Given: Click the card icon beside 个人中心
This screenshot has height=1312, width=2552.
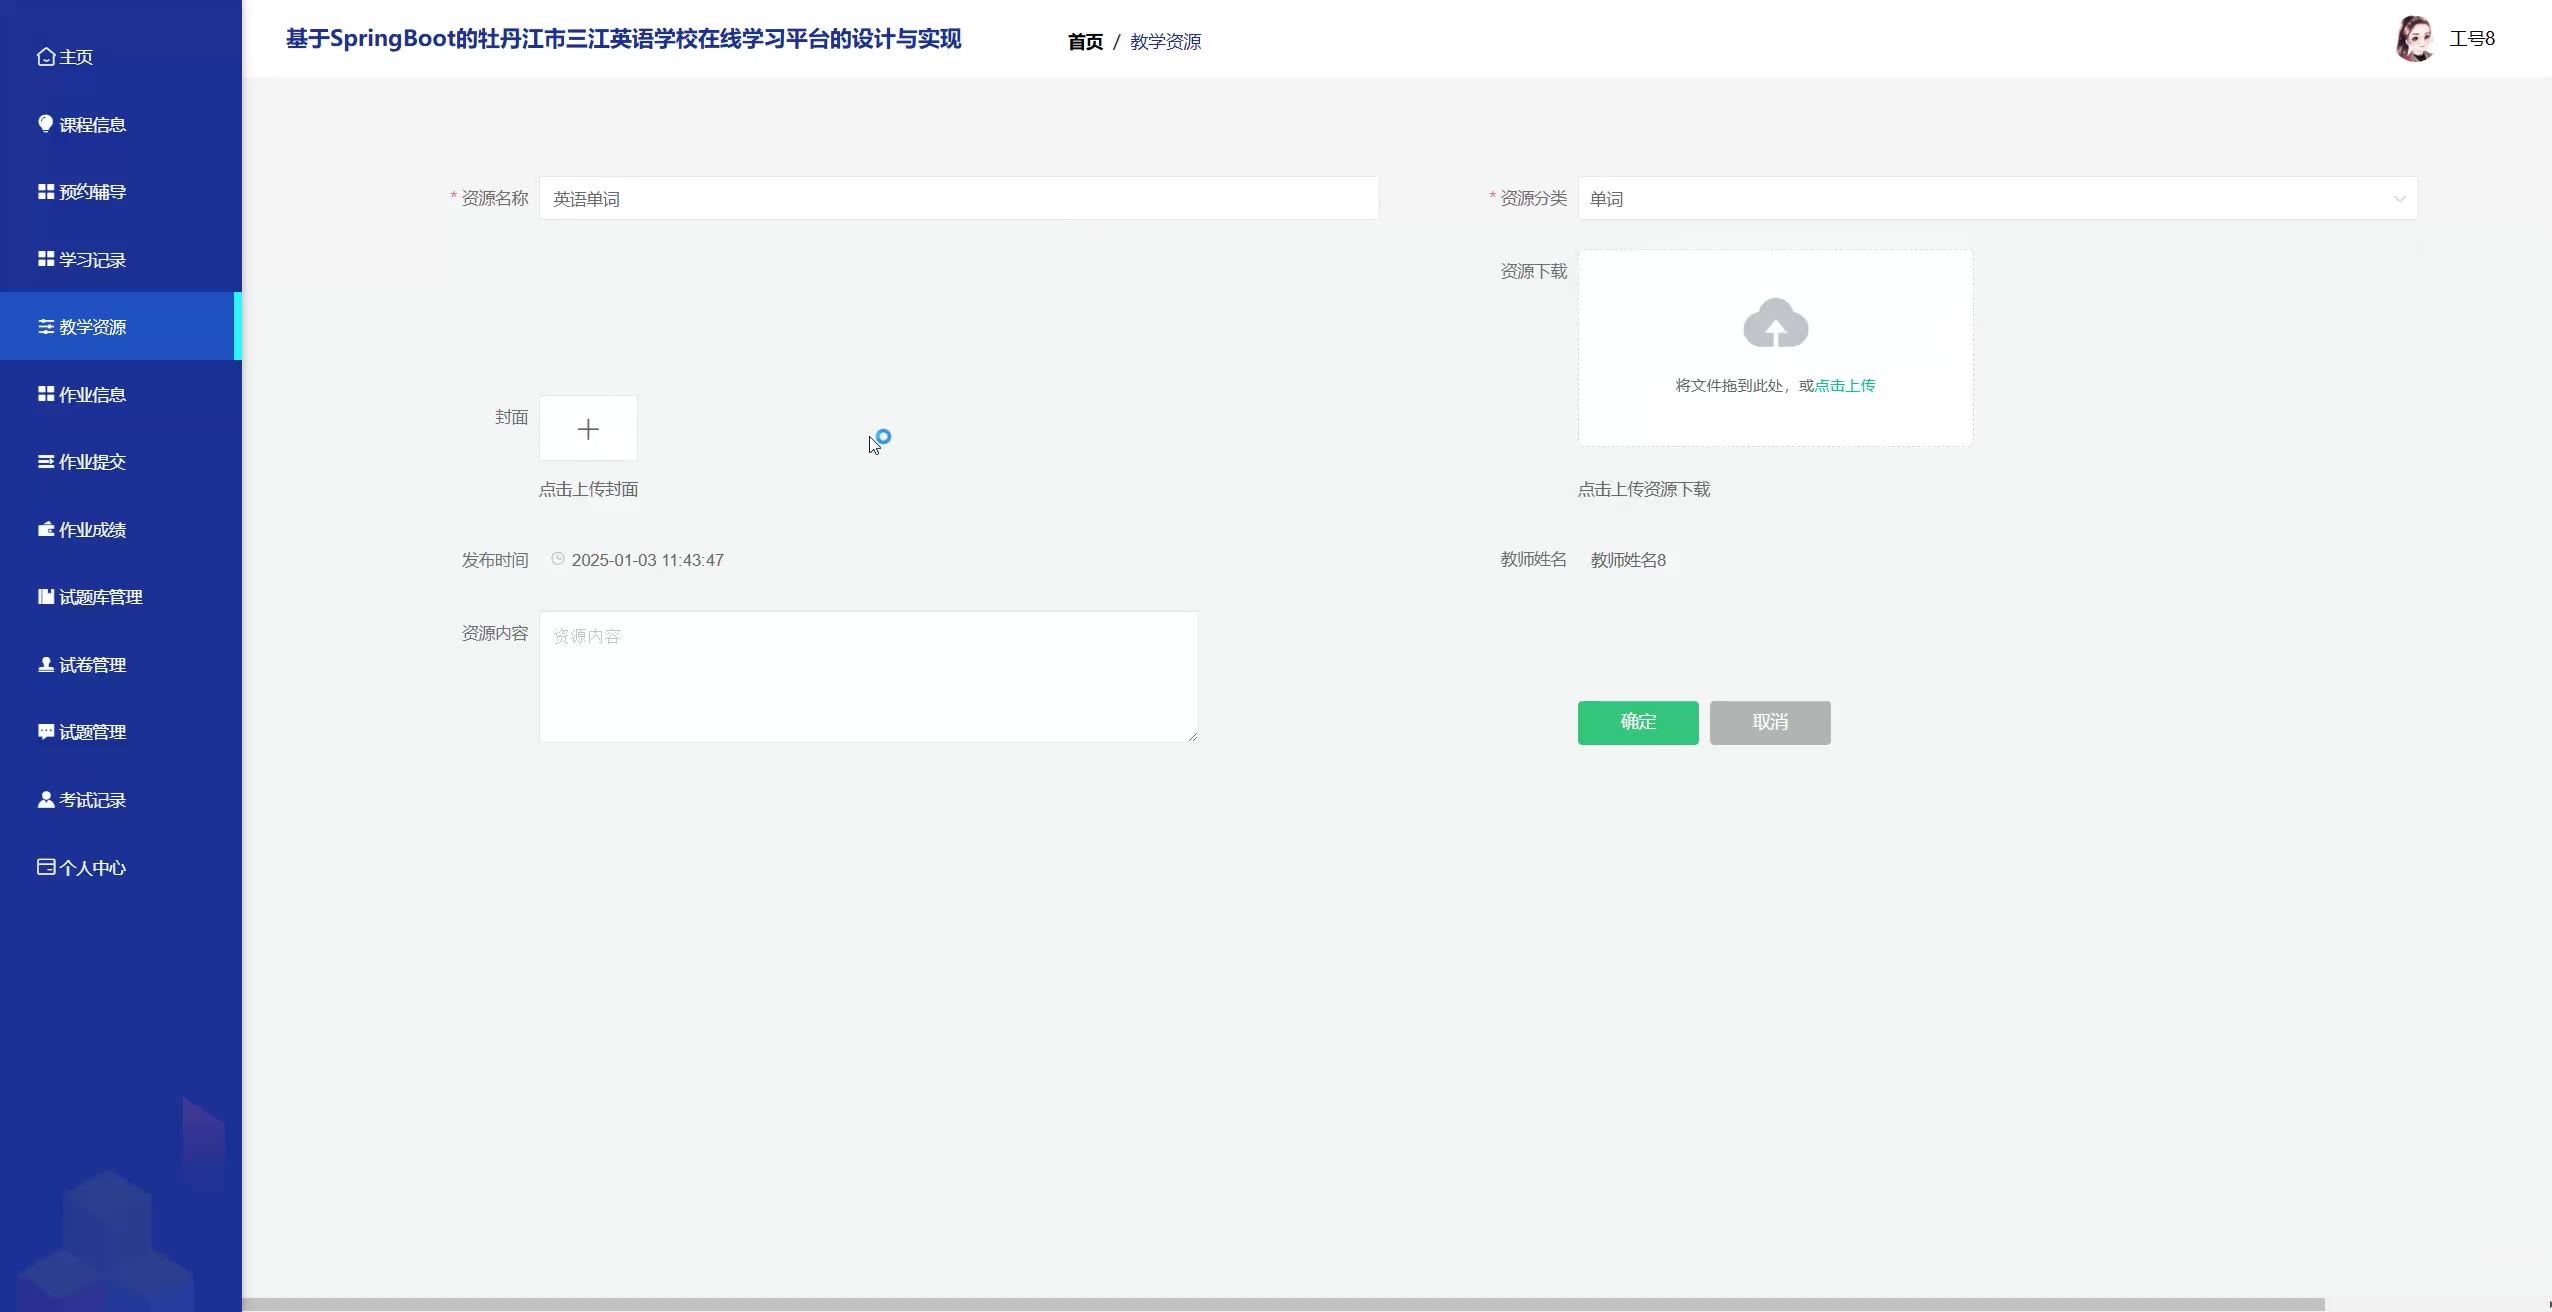Looking at the screenshot, I should 46,867.
